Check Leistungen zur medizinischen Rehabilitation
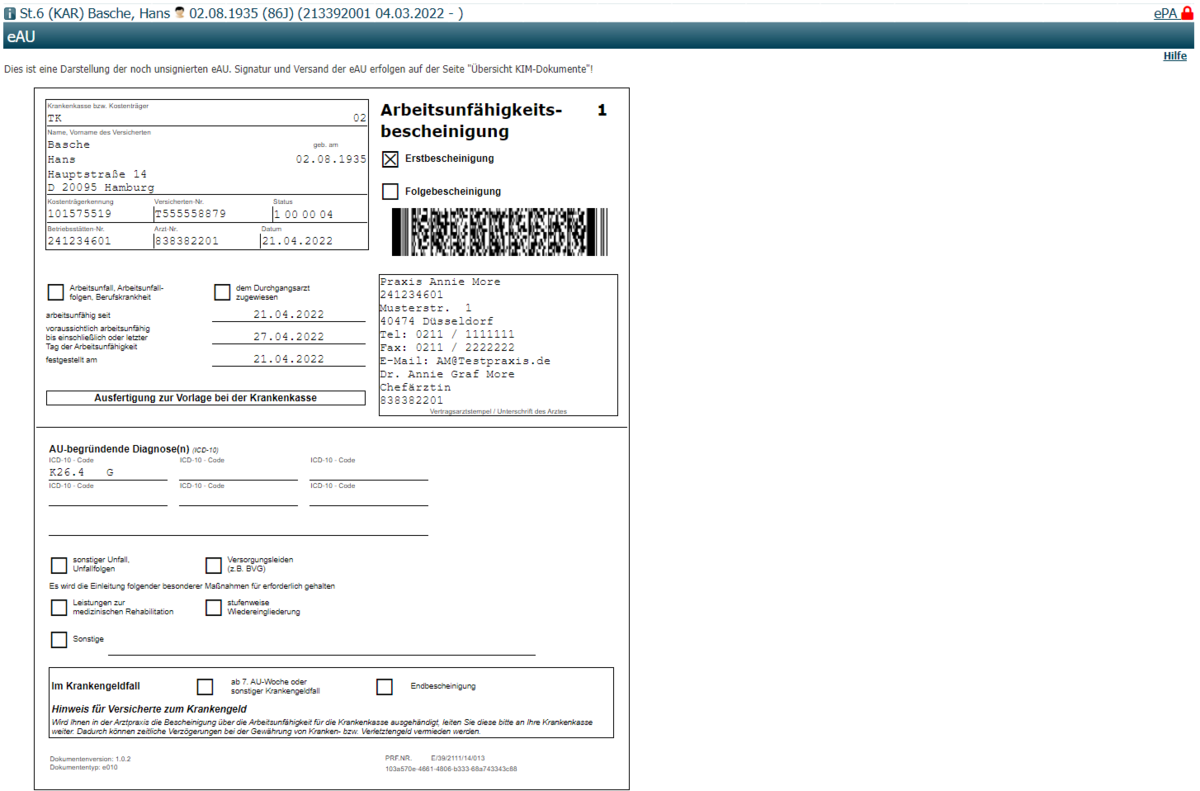Screen dimensions: 1200x791 pos(59,607)
